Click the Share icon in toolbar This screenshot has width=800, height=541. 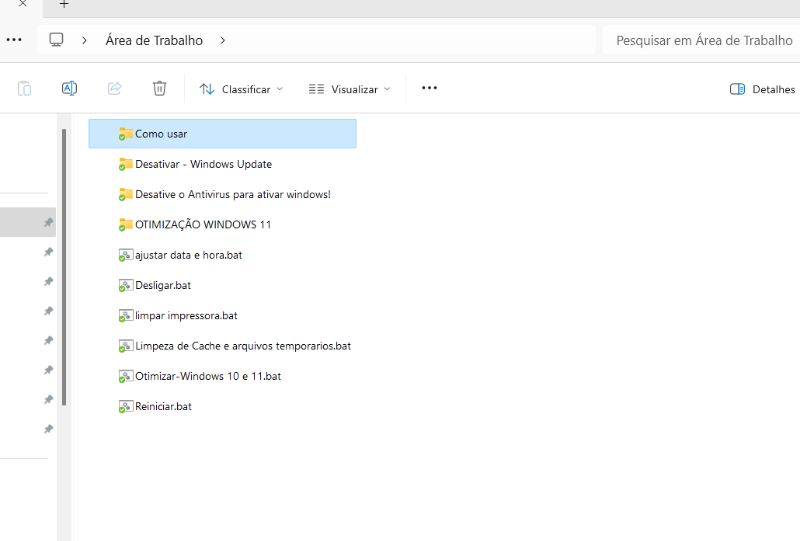[114, 89]
